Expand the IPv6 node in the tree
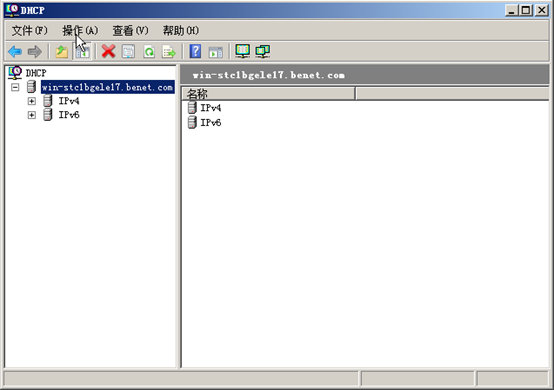The height and width of the screenshot is (390, 554). pyautogui.click(x=31, y=115)
